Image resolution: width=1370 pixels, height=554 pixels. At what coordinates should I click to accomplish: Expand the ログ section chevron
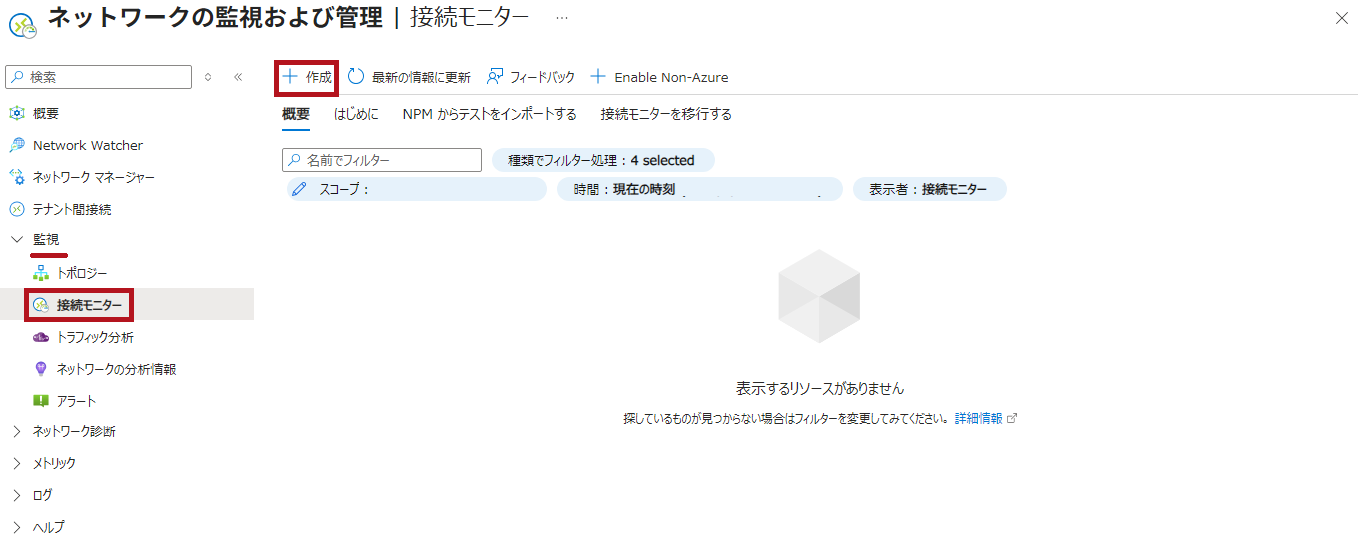(x=16, y=495)
